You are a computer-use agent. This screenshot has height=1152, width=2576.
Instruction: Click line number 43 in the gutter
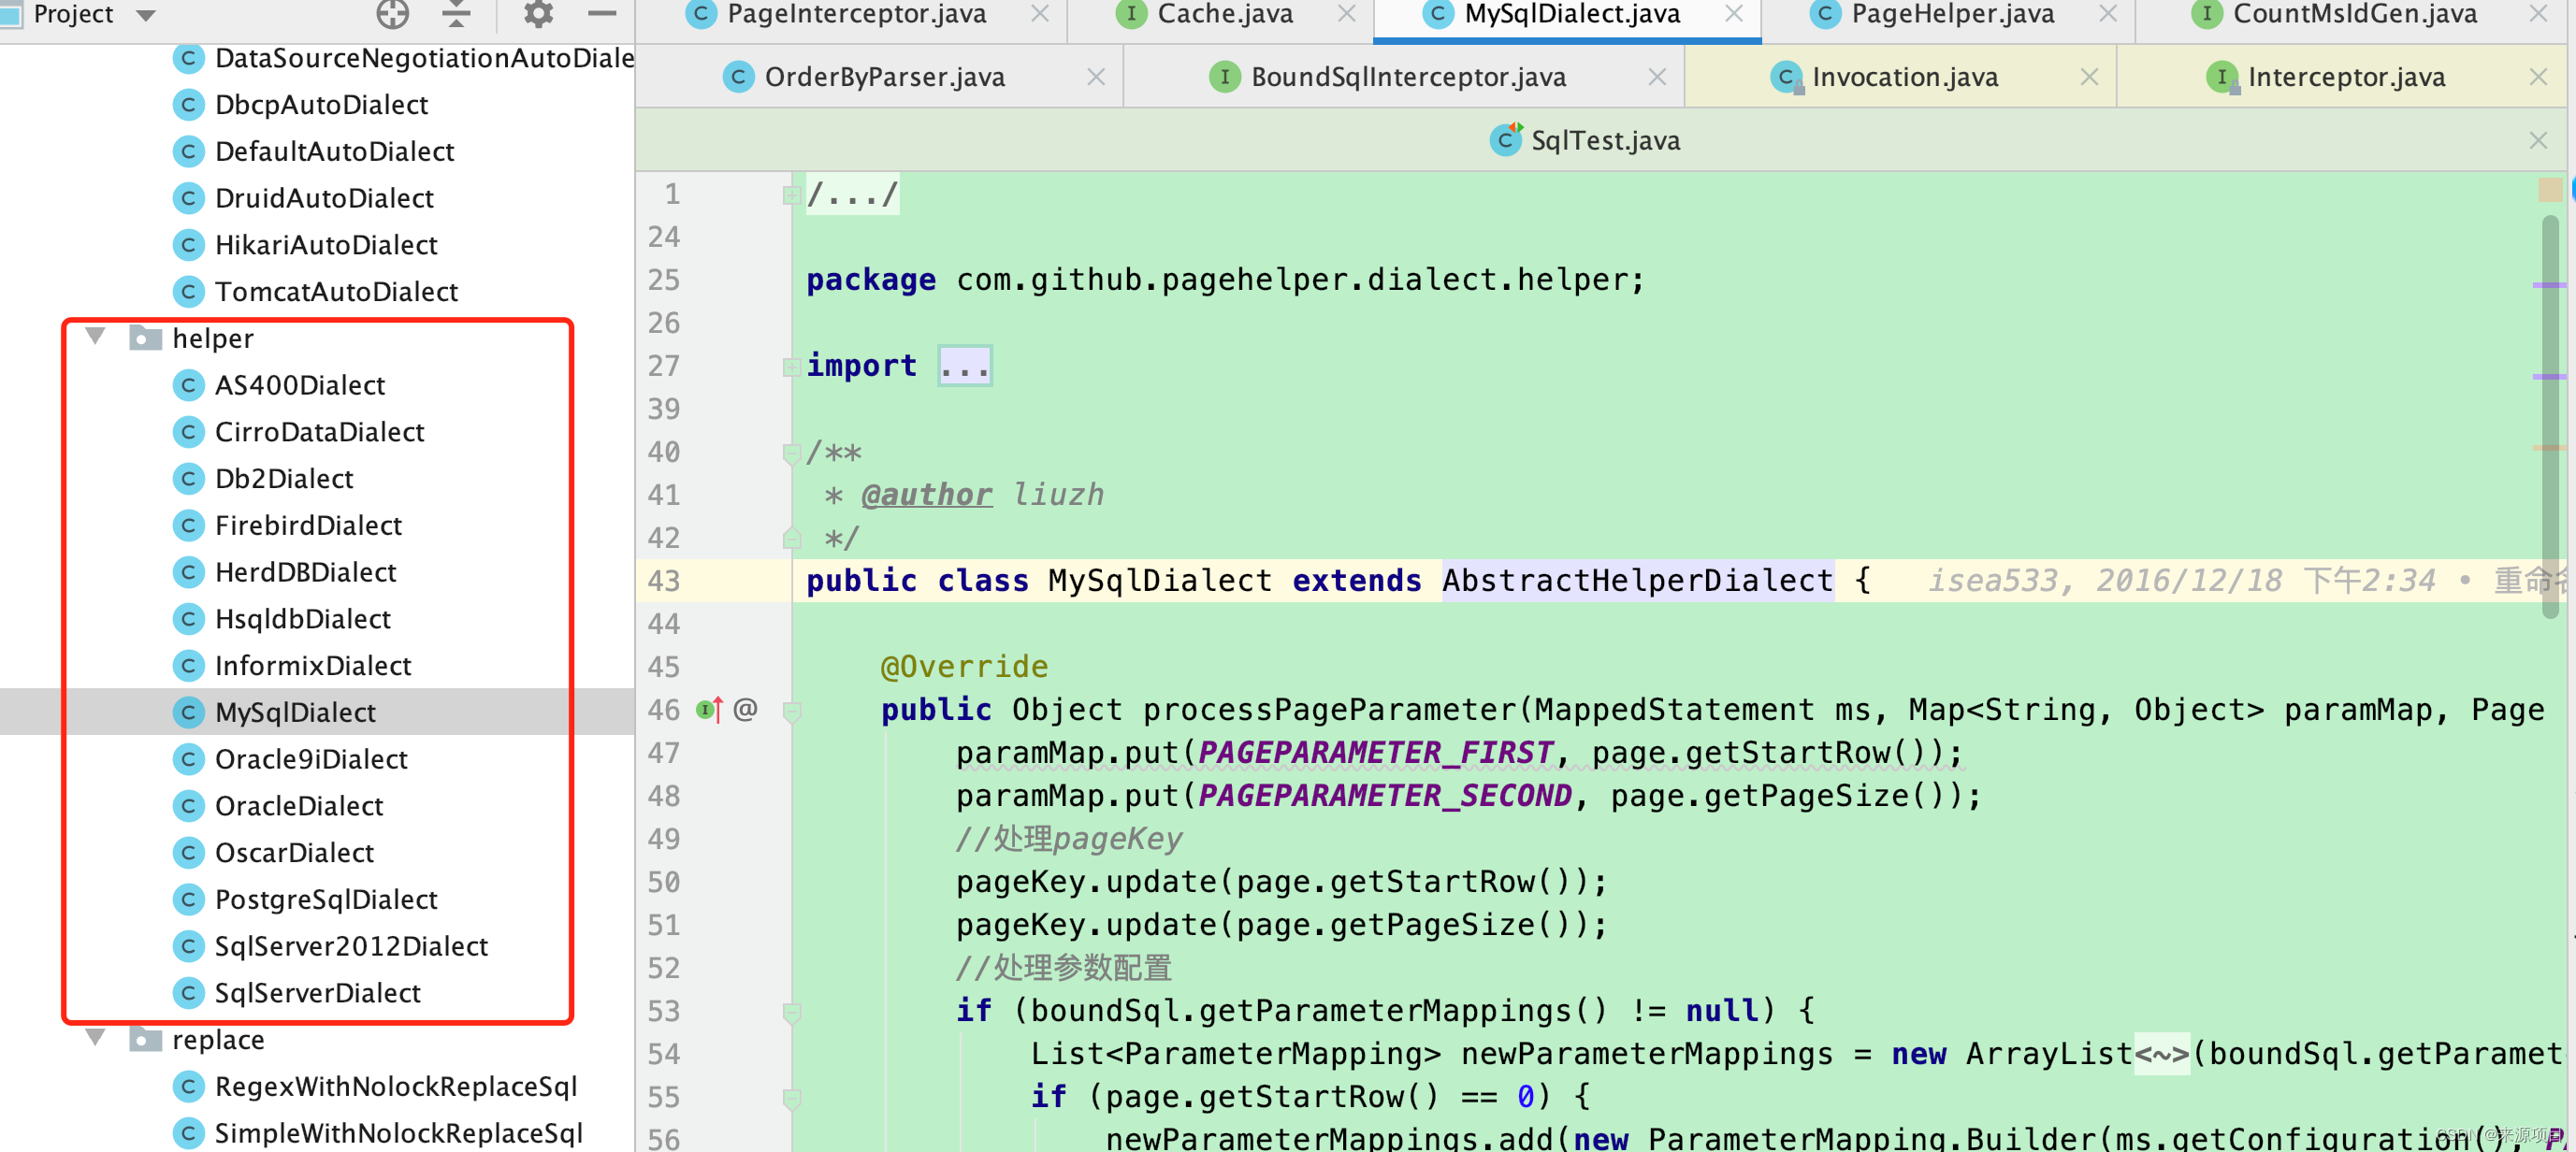[664, 581]
